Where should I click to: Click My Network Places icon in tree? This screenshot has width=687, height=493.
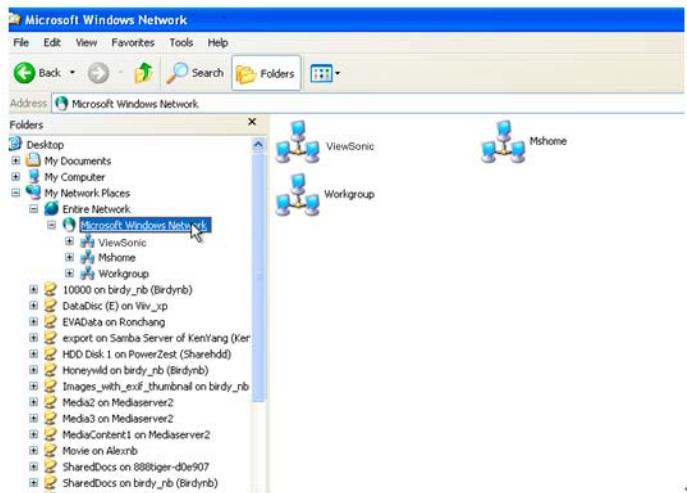pyautogui.click(x=33, y=192)
